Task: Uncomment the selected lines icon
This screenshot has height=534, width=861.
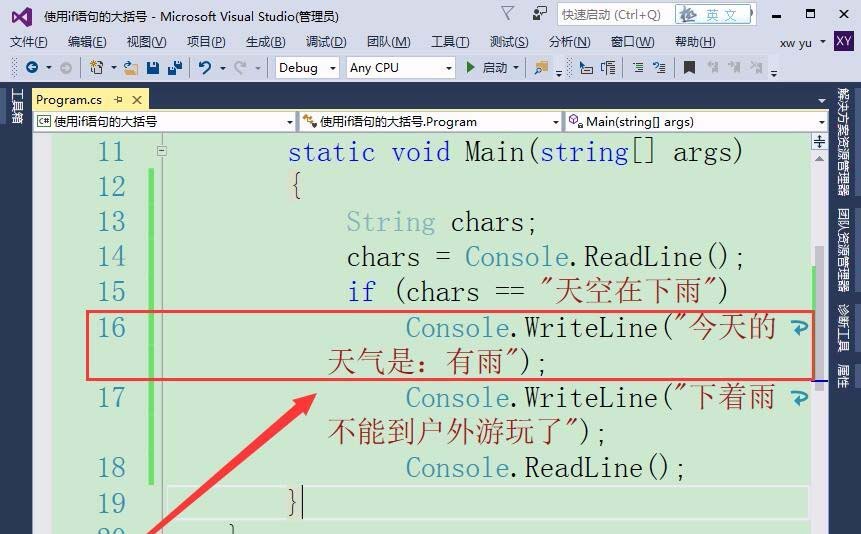Action: [x=659, y=68]
